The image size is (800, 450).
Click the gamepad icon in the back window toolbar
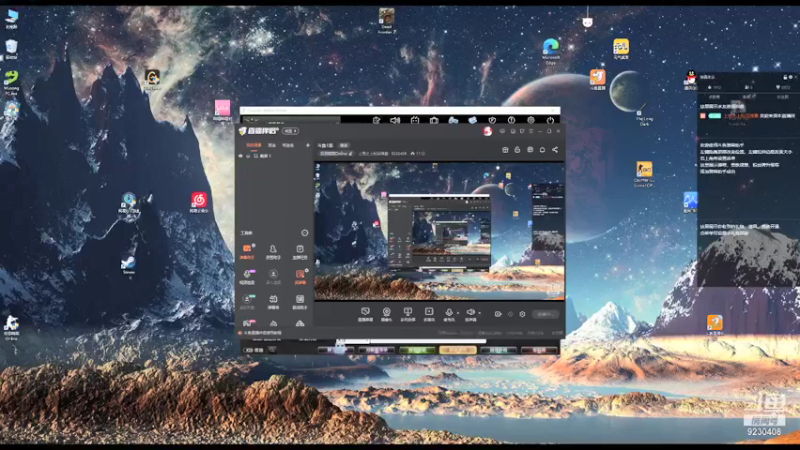click(x=453, y=120)
